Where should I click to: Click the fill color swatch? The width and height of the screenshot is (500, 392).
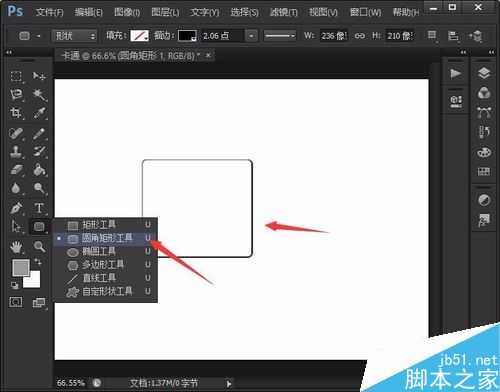coord(139,35)
